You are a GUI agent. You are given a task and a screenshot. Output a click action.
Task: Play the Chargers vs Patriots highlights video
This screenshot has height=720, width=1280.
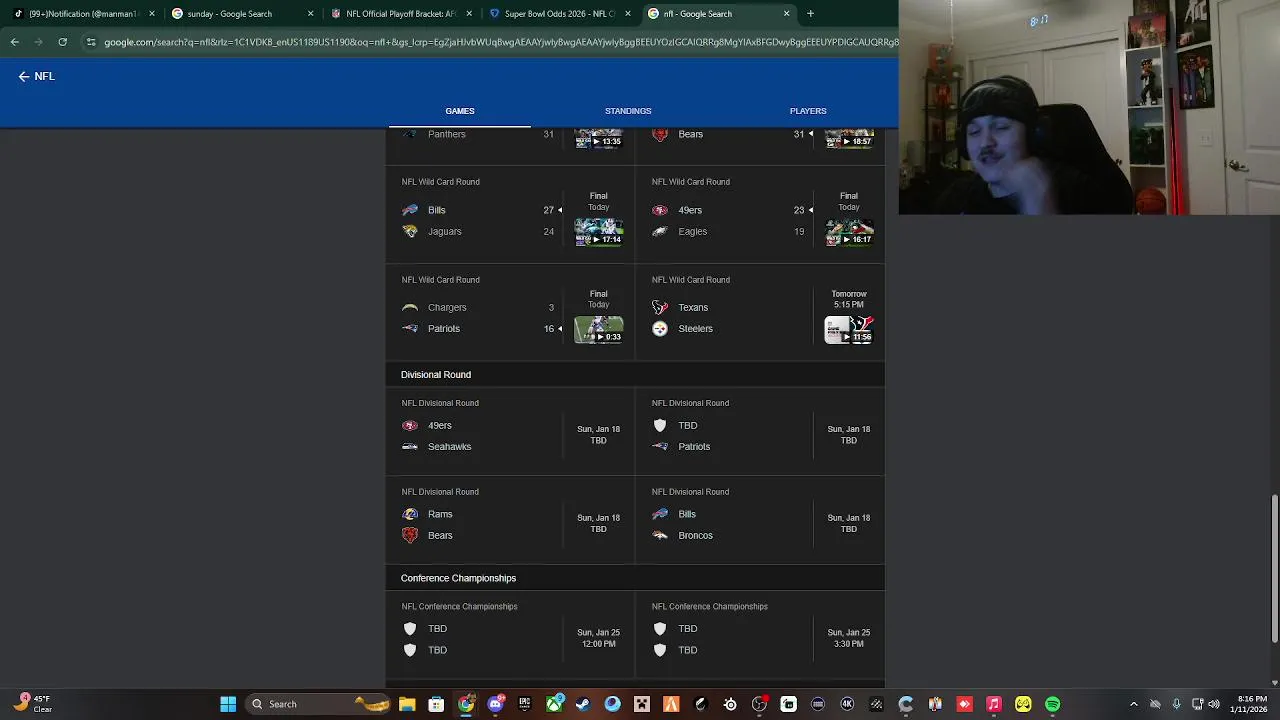coord(598,329)
